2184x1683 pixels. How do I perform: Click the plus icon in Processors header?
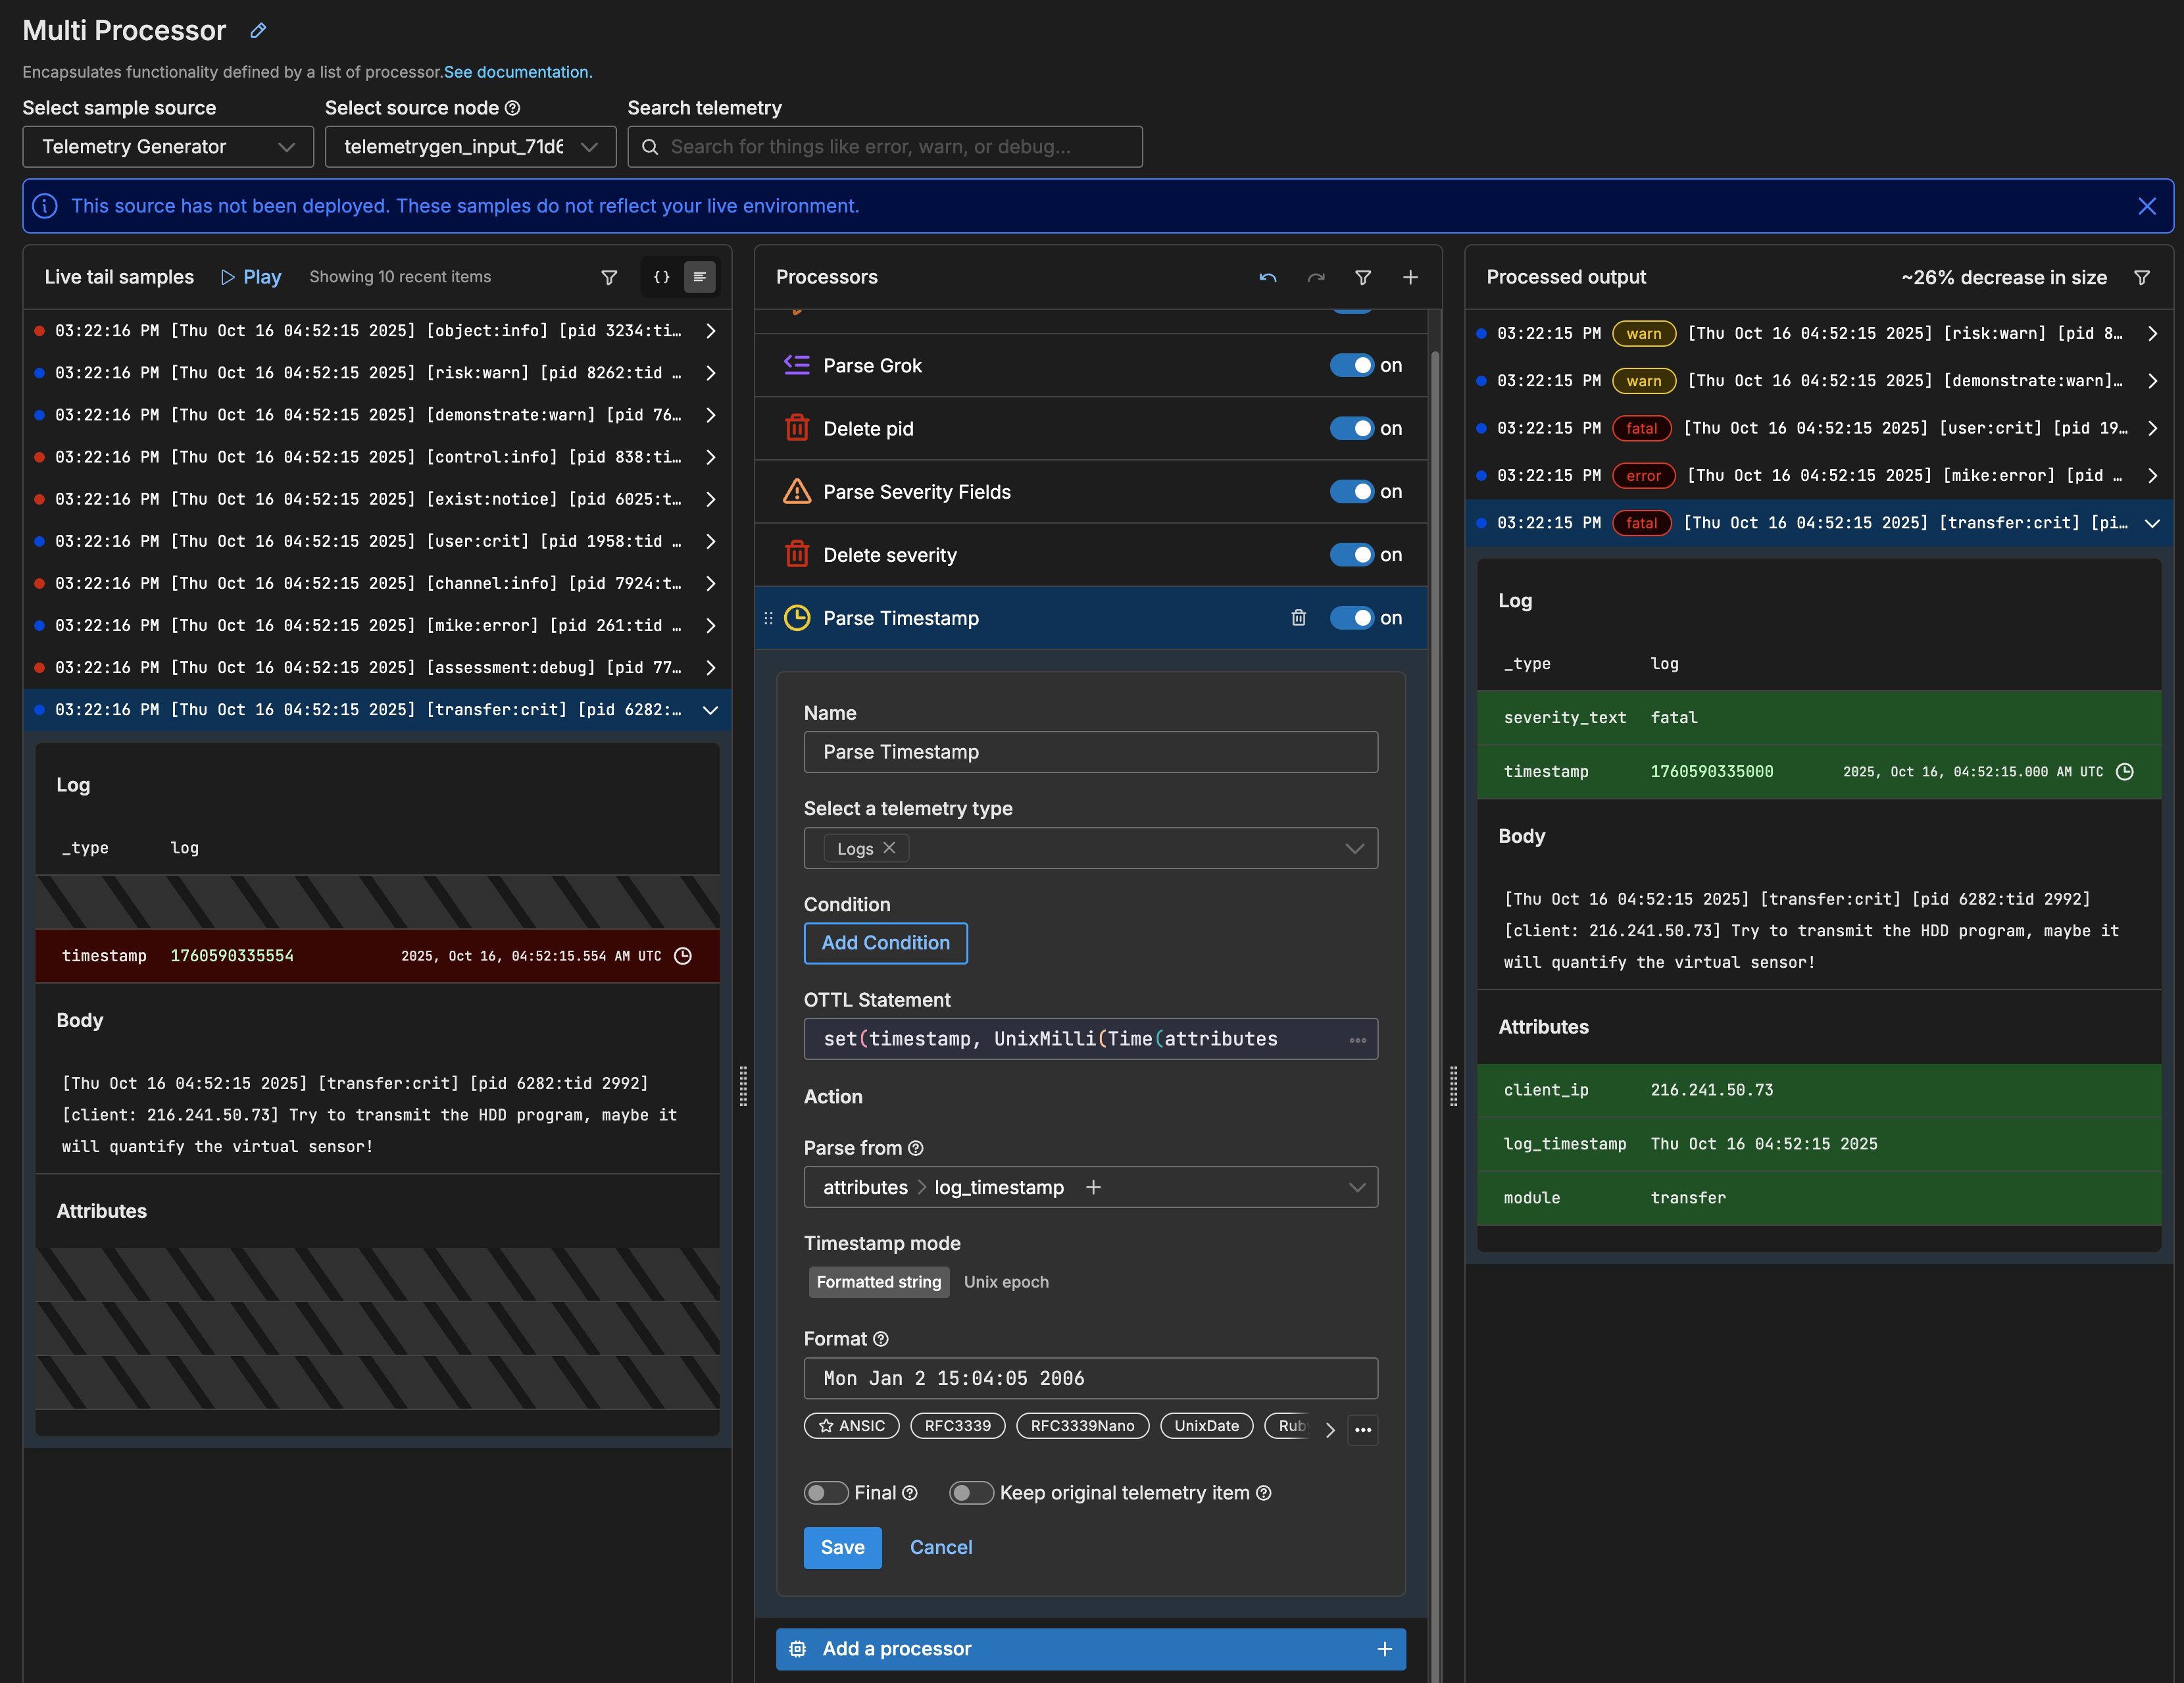[1410, 278]
